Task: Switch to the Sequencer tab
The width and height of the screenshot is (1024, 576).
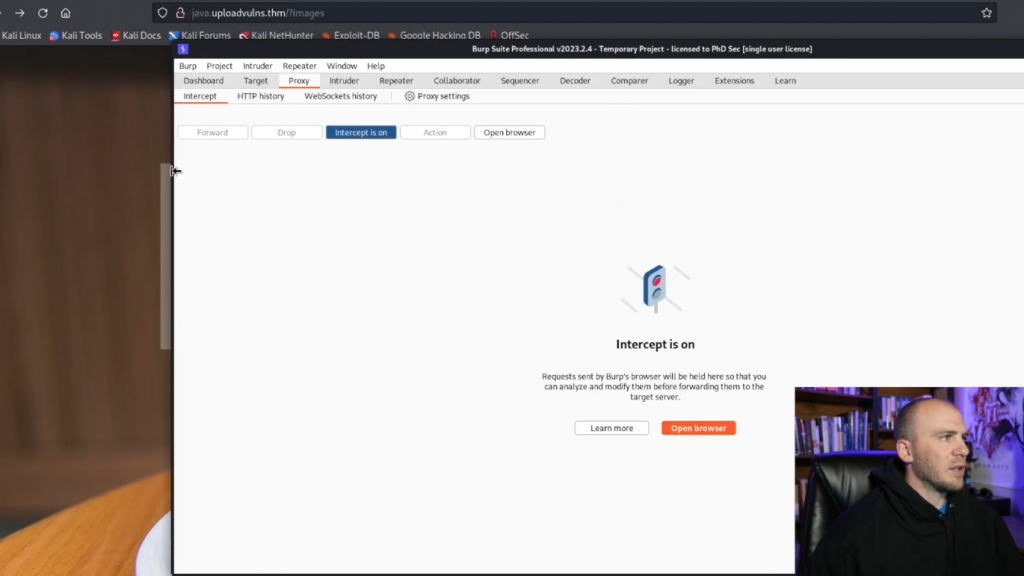Action: tap(520, 81)
